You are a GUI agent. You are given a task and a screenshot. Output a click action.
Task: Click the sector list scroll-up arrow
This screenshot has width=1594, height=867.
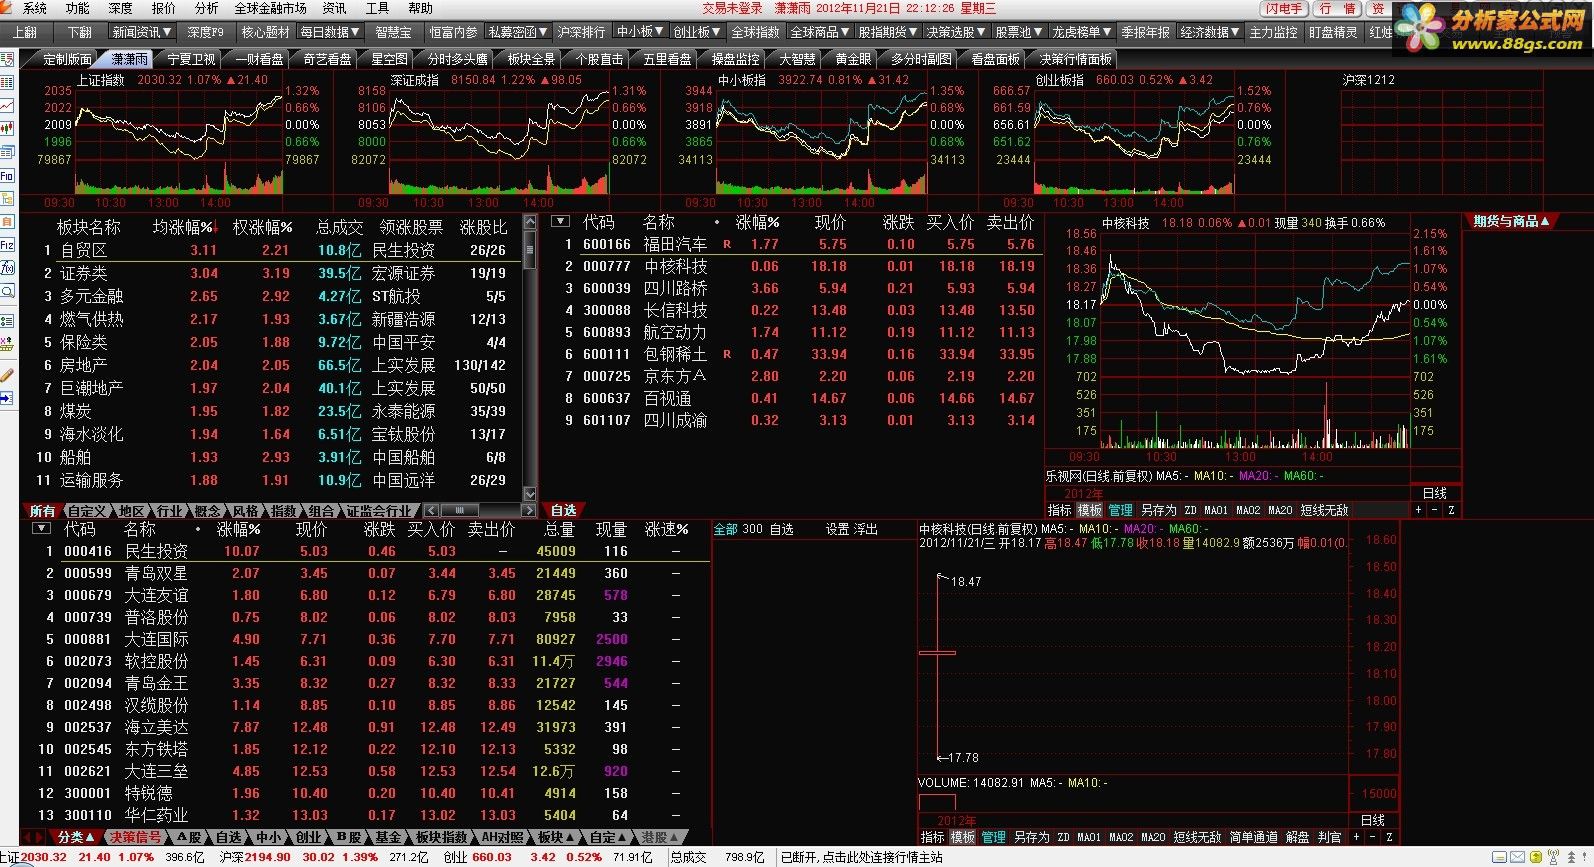(x=531, y=222)
